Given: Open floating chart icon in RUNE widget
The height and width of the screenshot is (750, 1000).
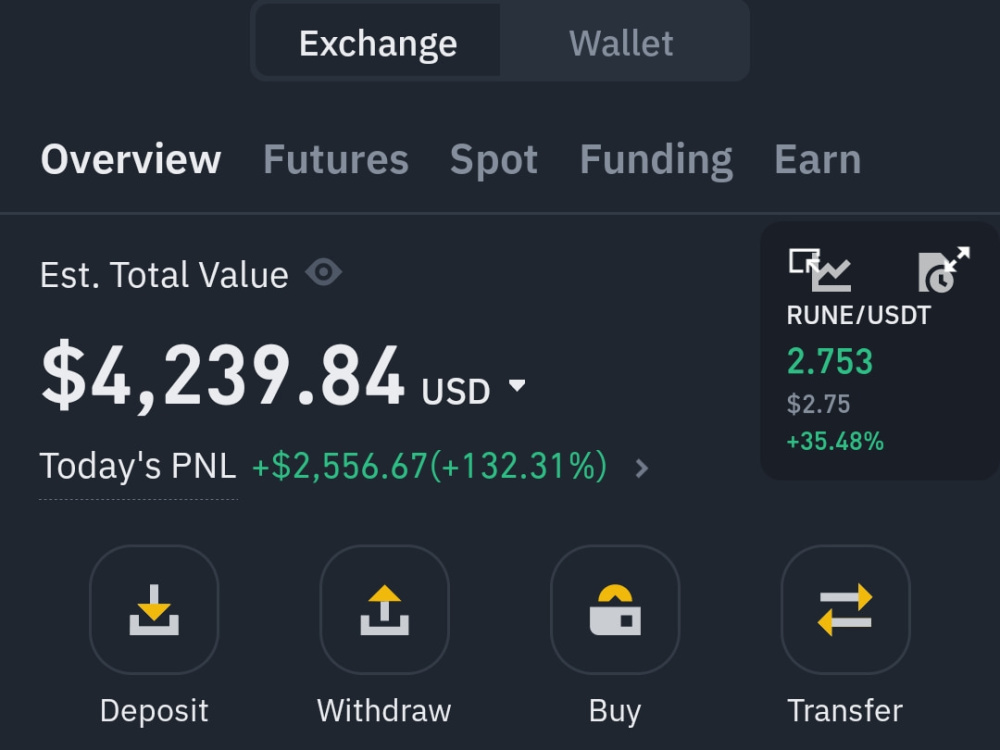Looking at the screenshot, I should (x=820, y=270).
